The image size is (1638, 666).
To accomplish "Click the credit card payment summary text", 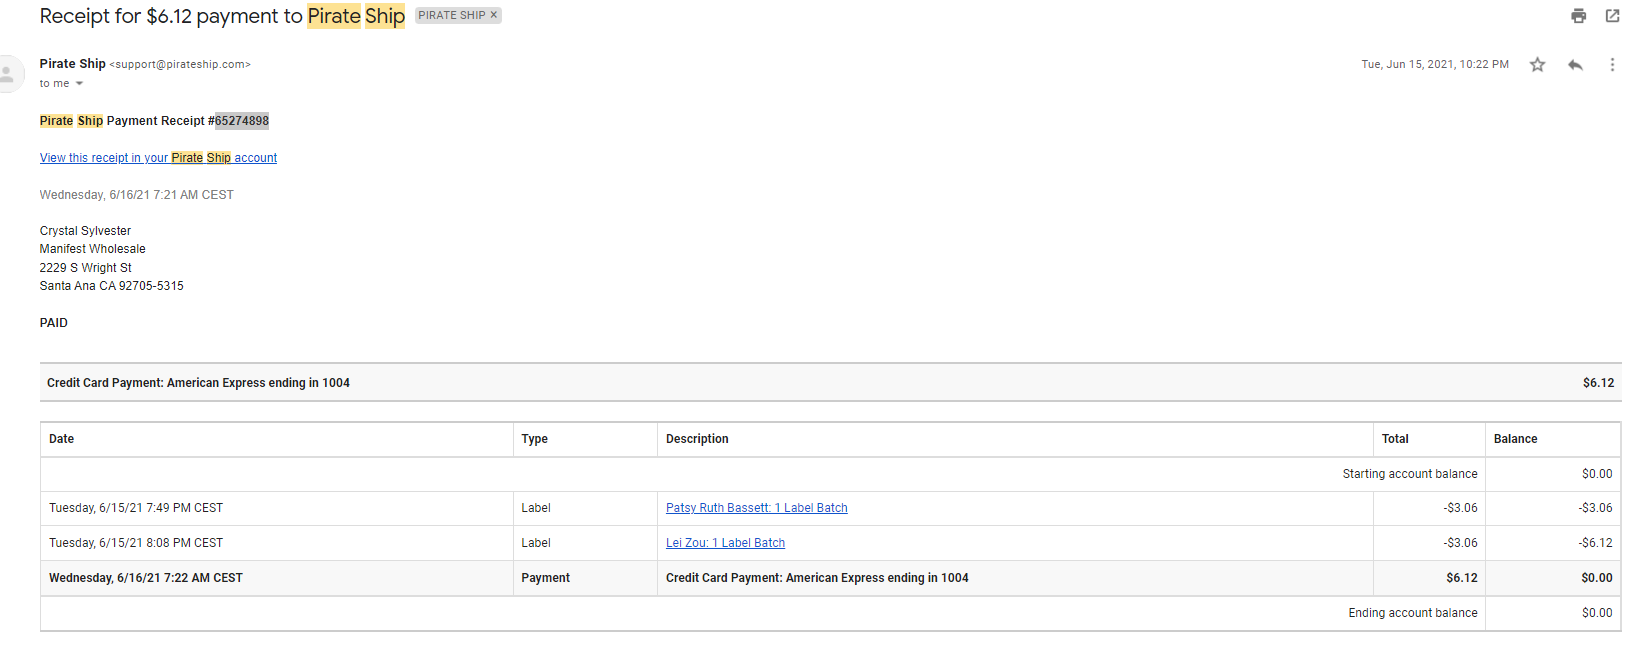I will click(198, 383).
